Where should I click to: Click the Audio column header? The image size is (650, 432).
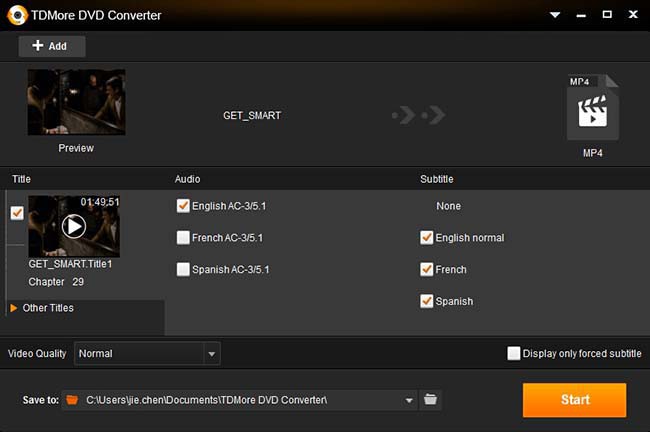point(187,179)
